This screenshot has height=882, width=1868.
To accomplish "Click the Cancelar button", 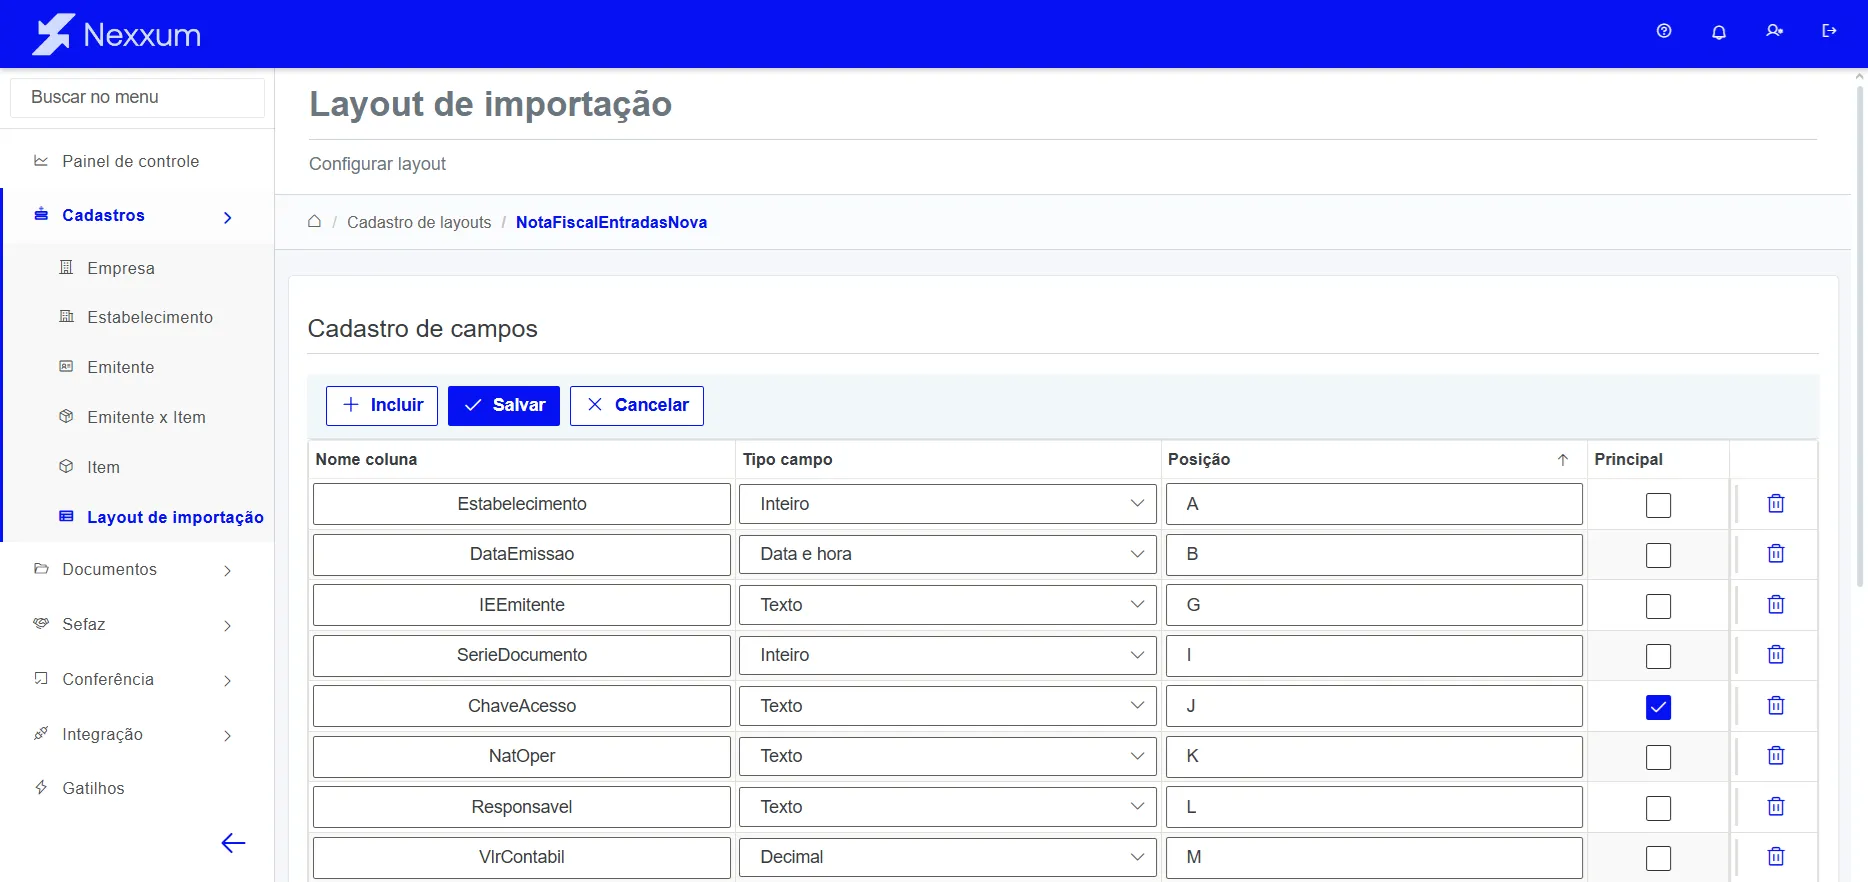I will click(637, 405).
